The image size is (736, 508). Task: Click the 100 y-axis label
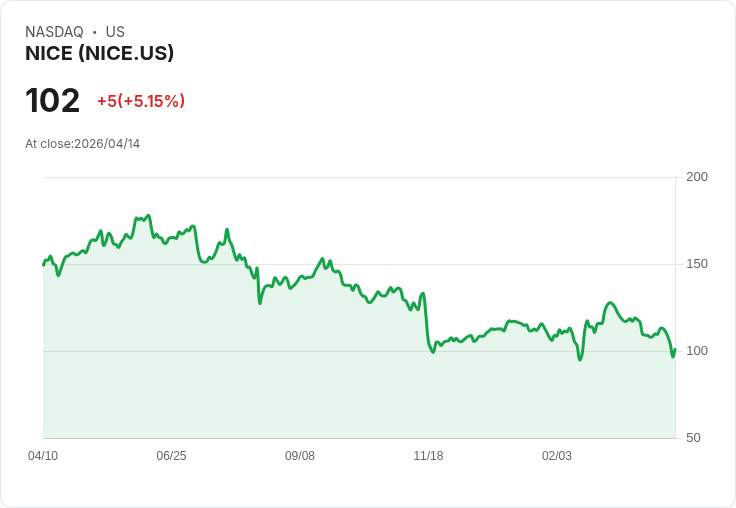click(697, 351)
